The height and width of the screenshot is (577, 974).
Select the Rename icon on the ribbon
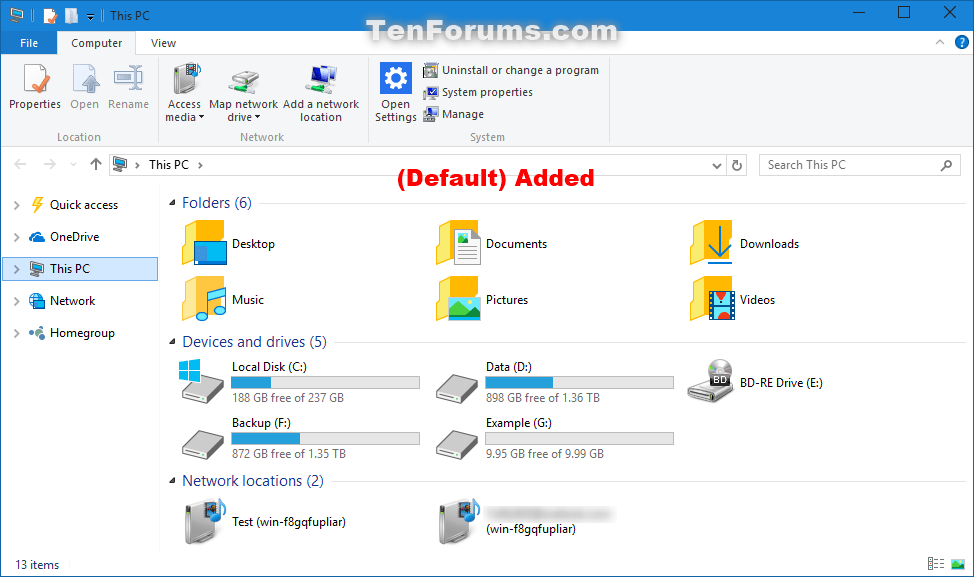[128, 90]
